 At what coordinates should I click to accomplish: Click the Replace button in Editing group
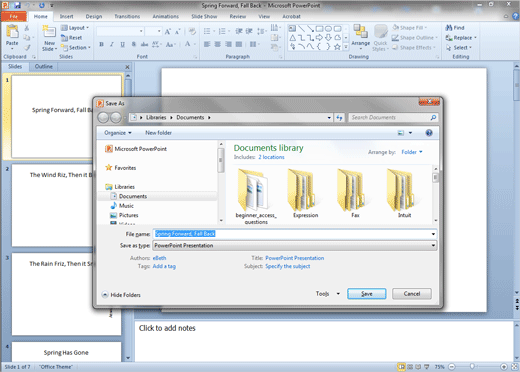[461, 38]
